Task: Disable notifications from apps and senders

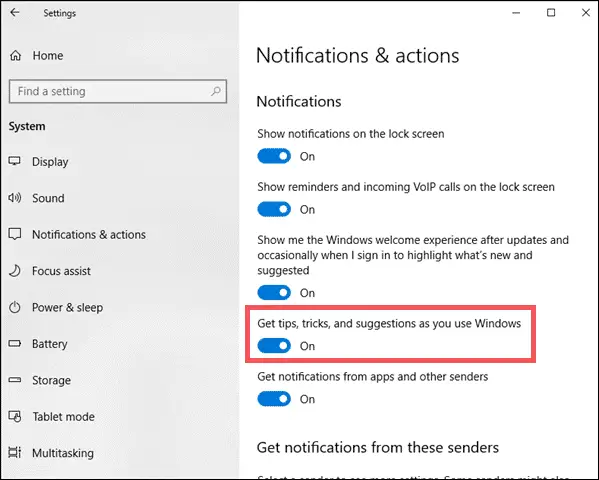Action: click(x=274, y=399)
